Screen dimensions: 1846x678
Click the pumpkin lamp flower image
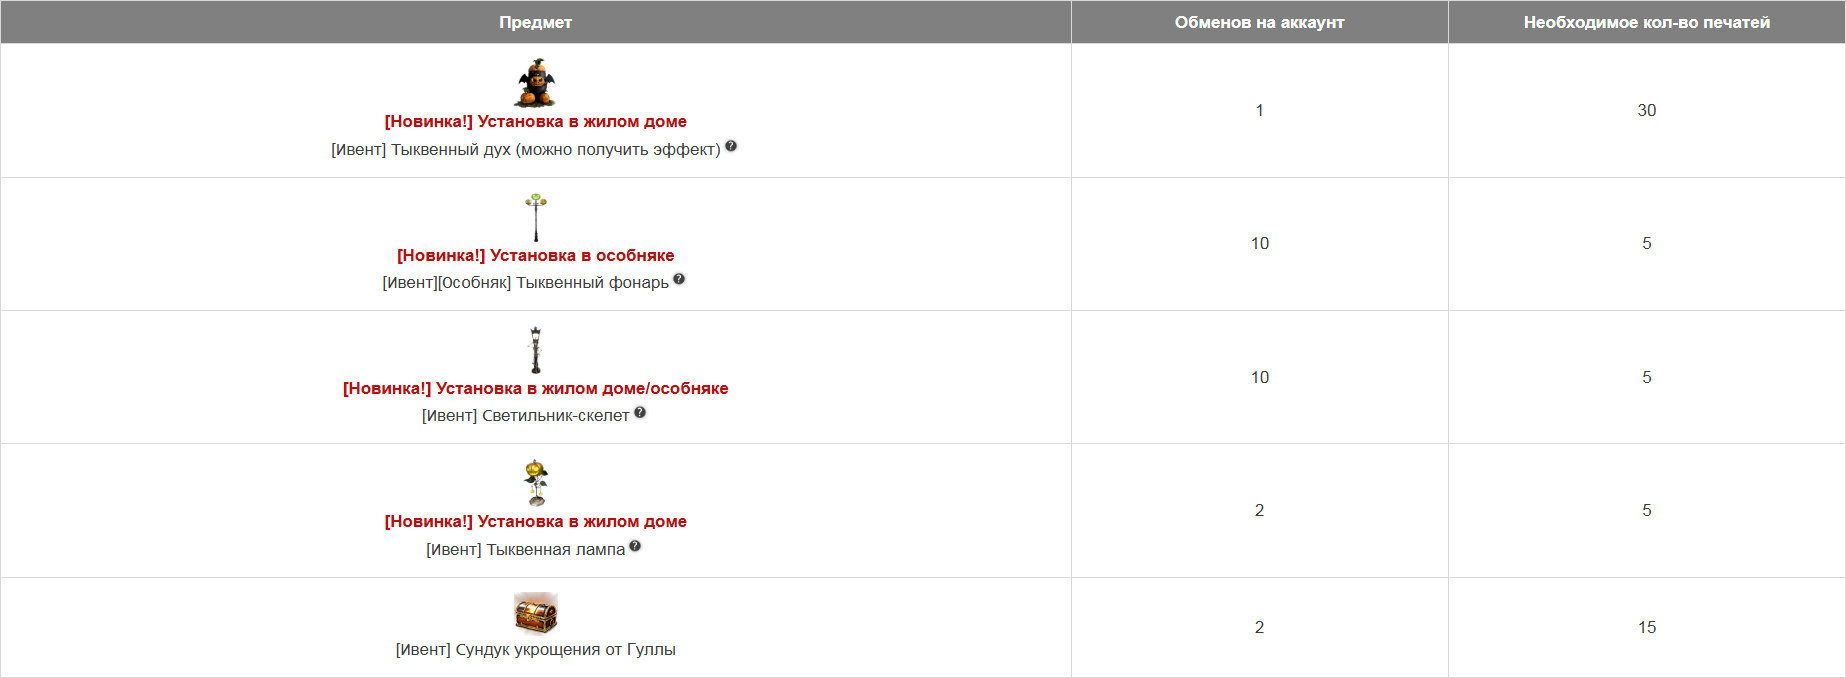coord(536,483)
